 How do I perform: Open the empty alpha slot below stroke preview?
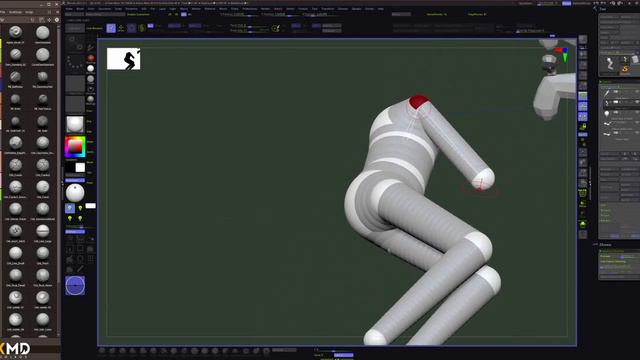[x=75, y=83]
